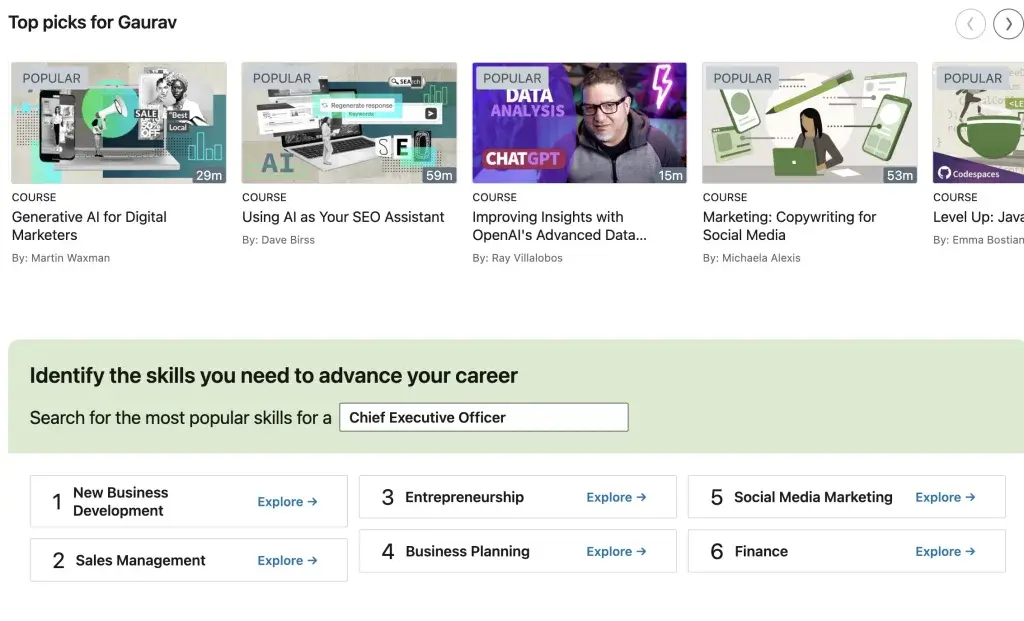The height and width of the screenshot is (621, 1024).
Task: Play the Improving Insights with OpenAI's course
Action: click(x=579, y=122)
